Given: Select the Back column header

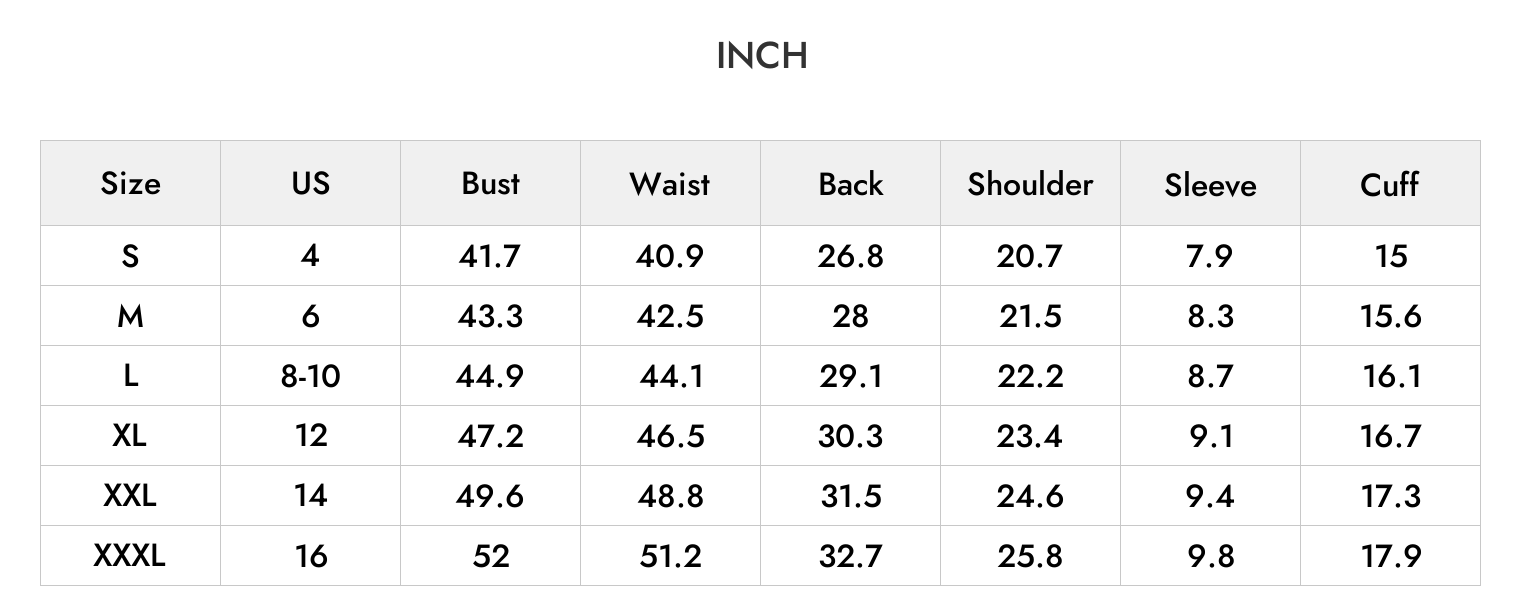Looking at the screenshot, I should [x=851, y=184].
